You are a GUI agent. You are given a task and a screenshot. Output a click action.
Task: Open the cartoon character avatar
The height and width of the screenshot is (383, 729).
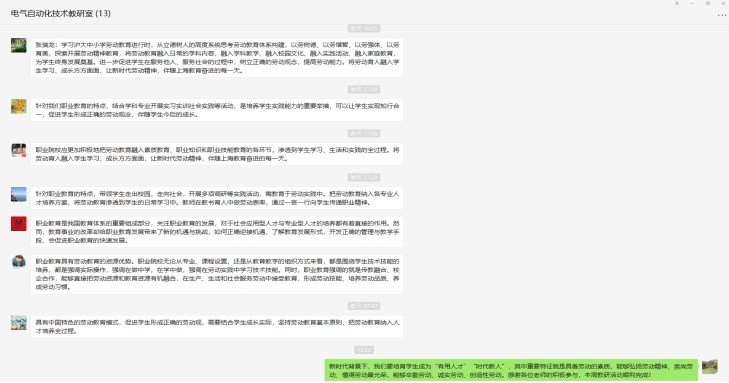[19, 262]
